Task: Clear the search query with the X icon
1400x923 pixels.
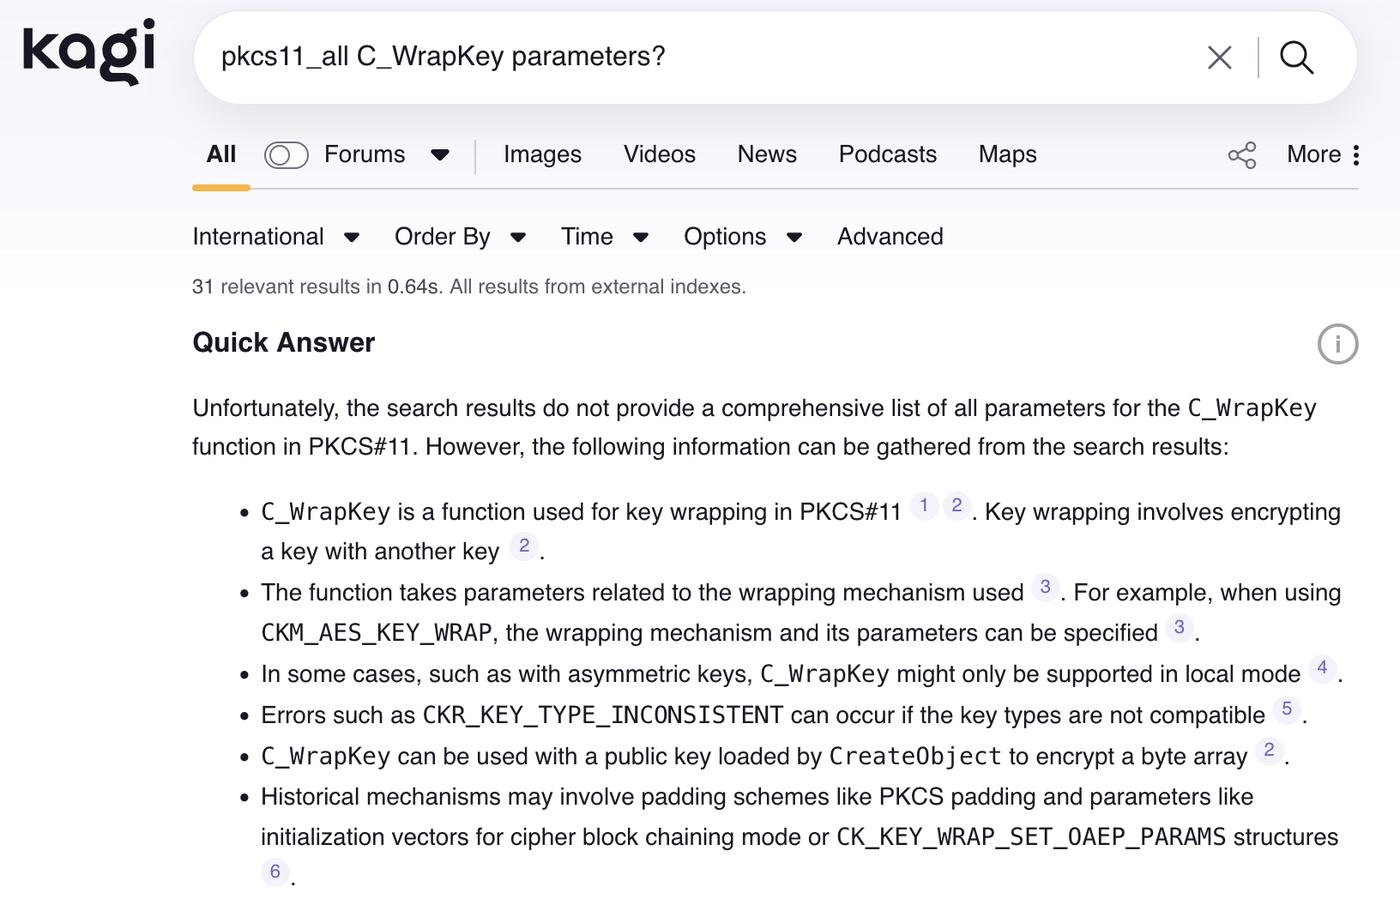Action: pos(1219,58)
